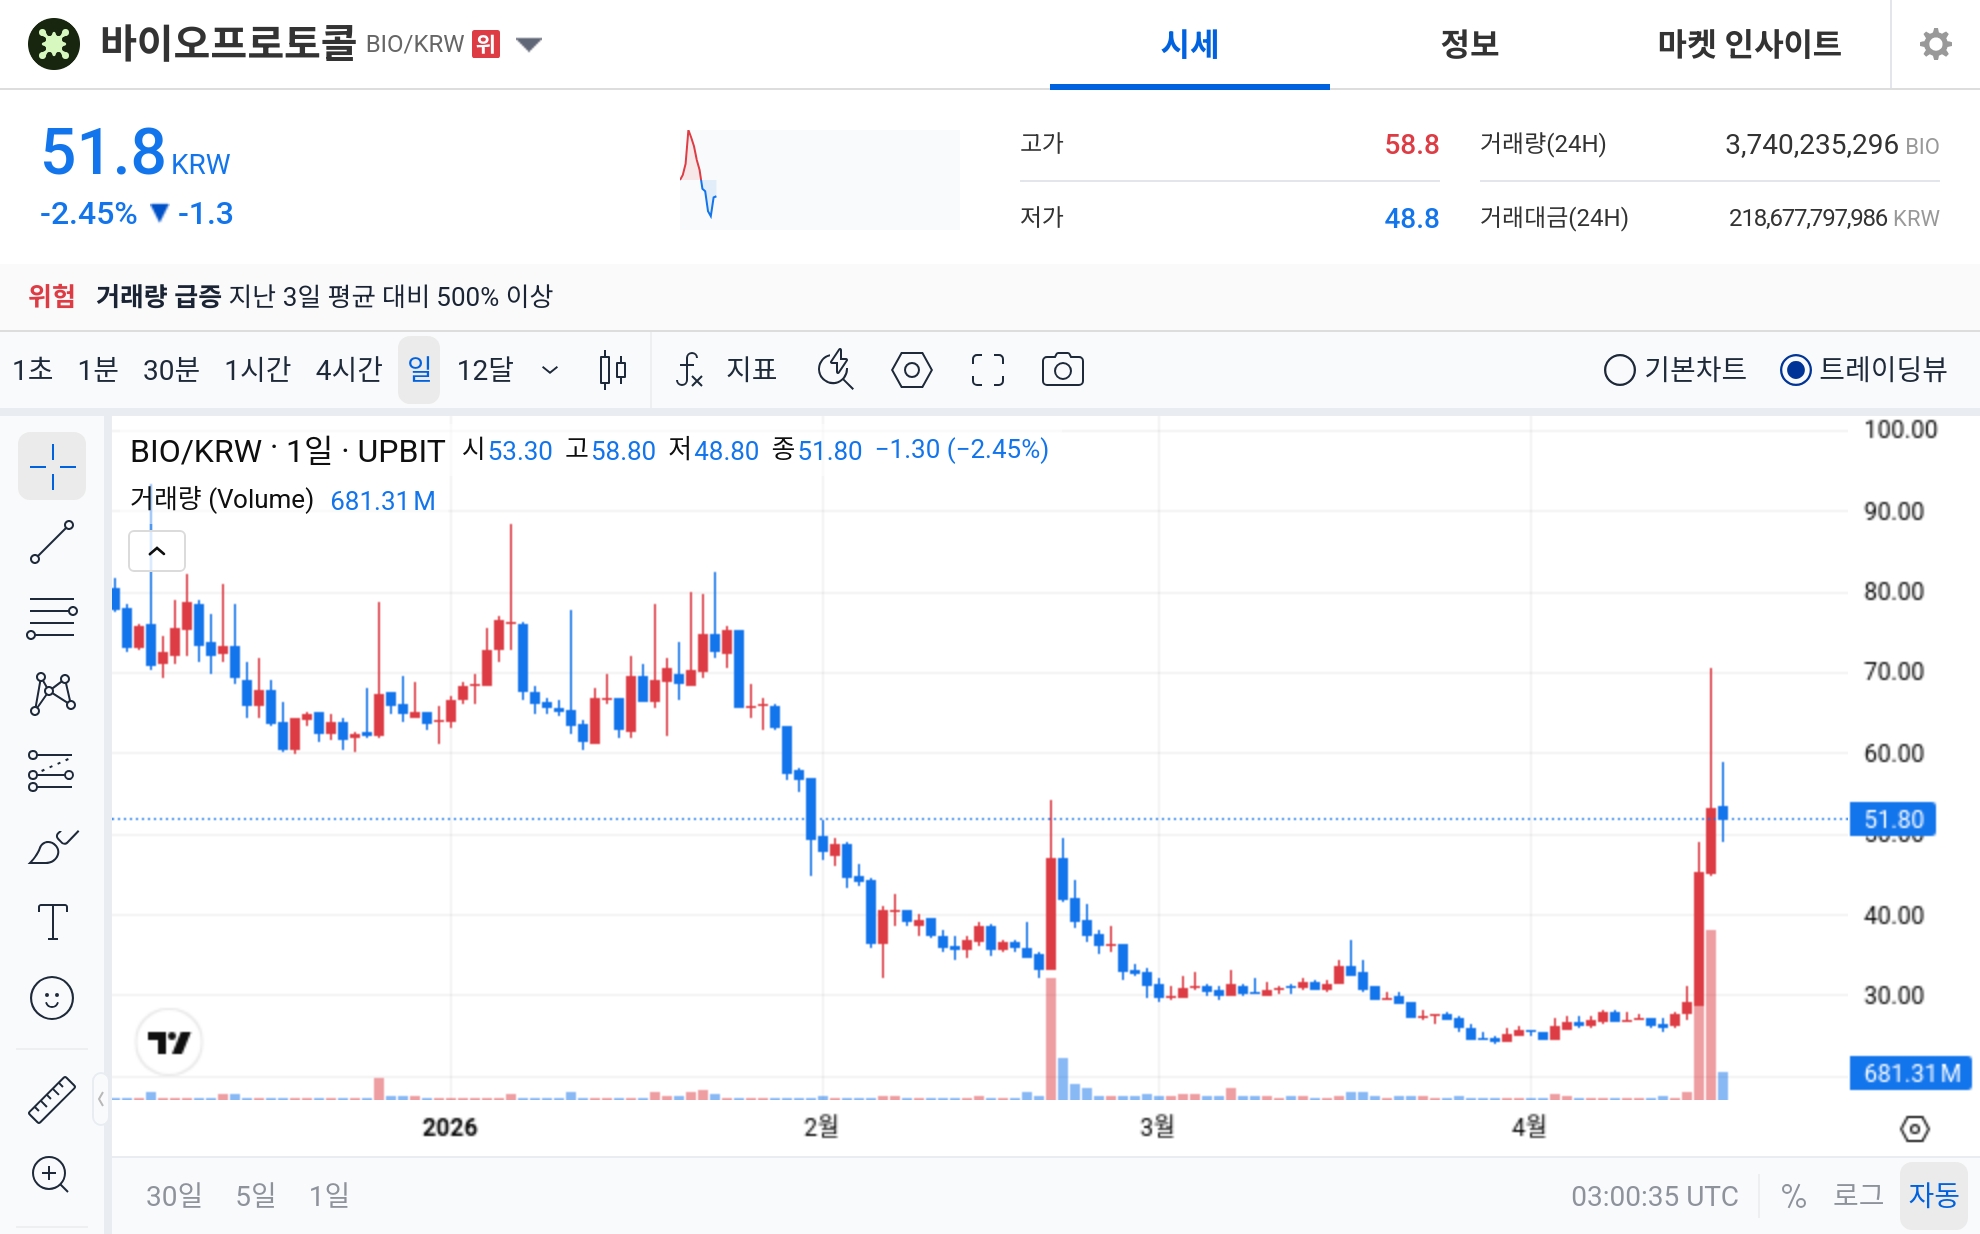
Task: Switch to the 정보 tab
Action: coord(1468,44)
